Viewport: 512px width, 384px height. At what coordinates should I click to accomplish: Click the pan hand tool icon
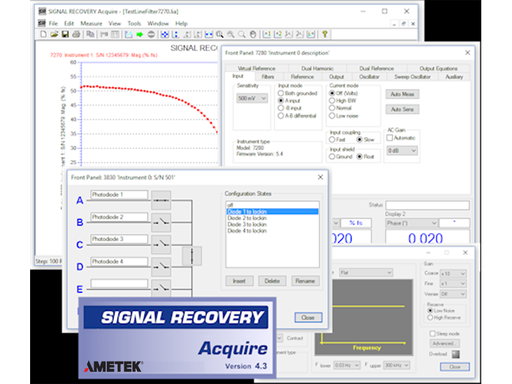coord(253,34)
